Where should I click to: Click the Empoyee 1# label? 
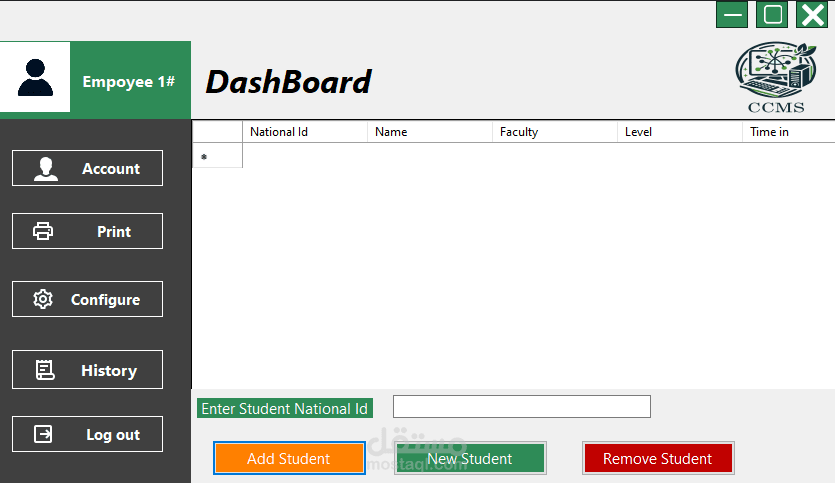tap(129, 81)
